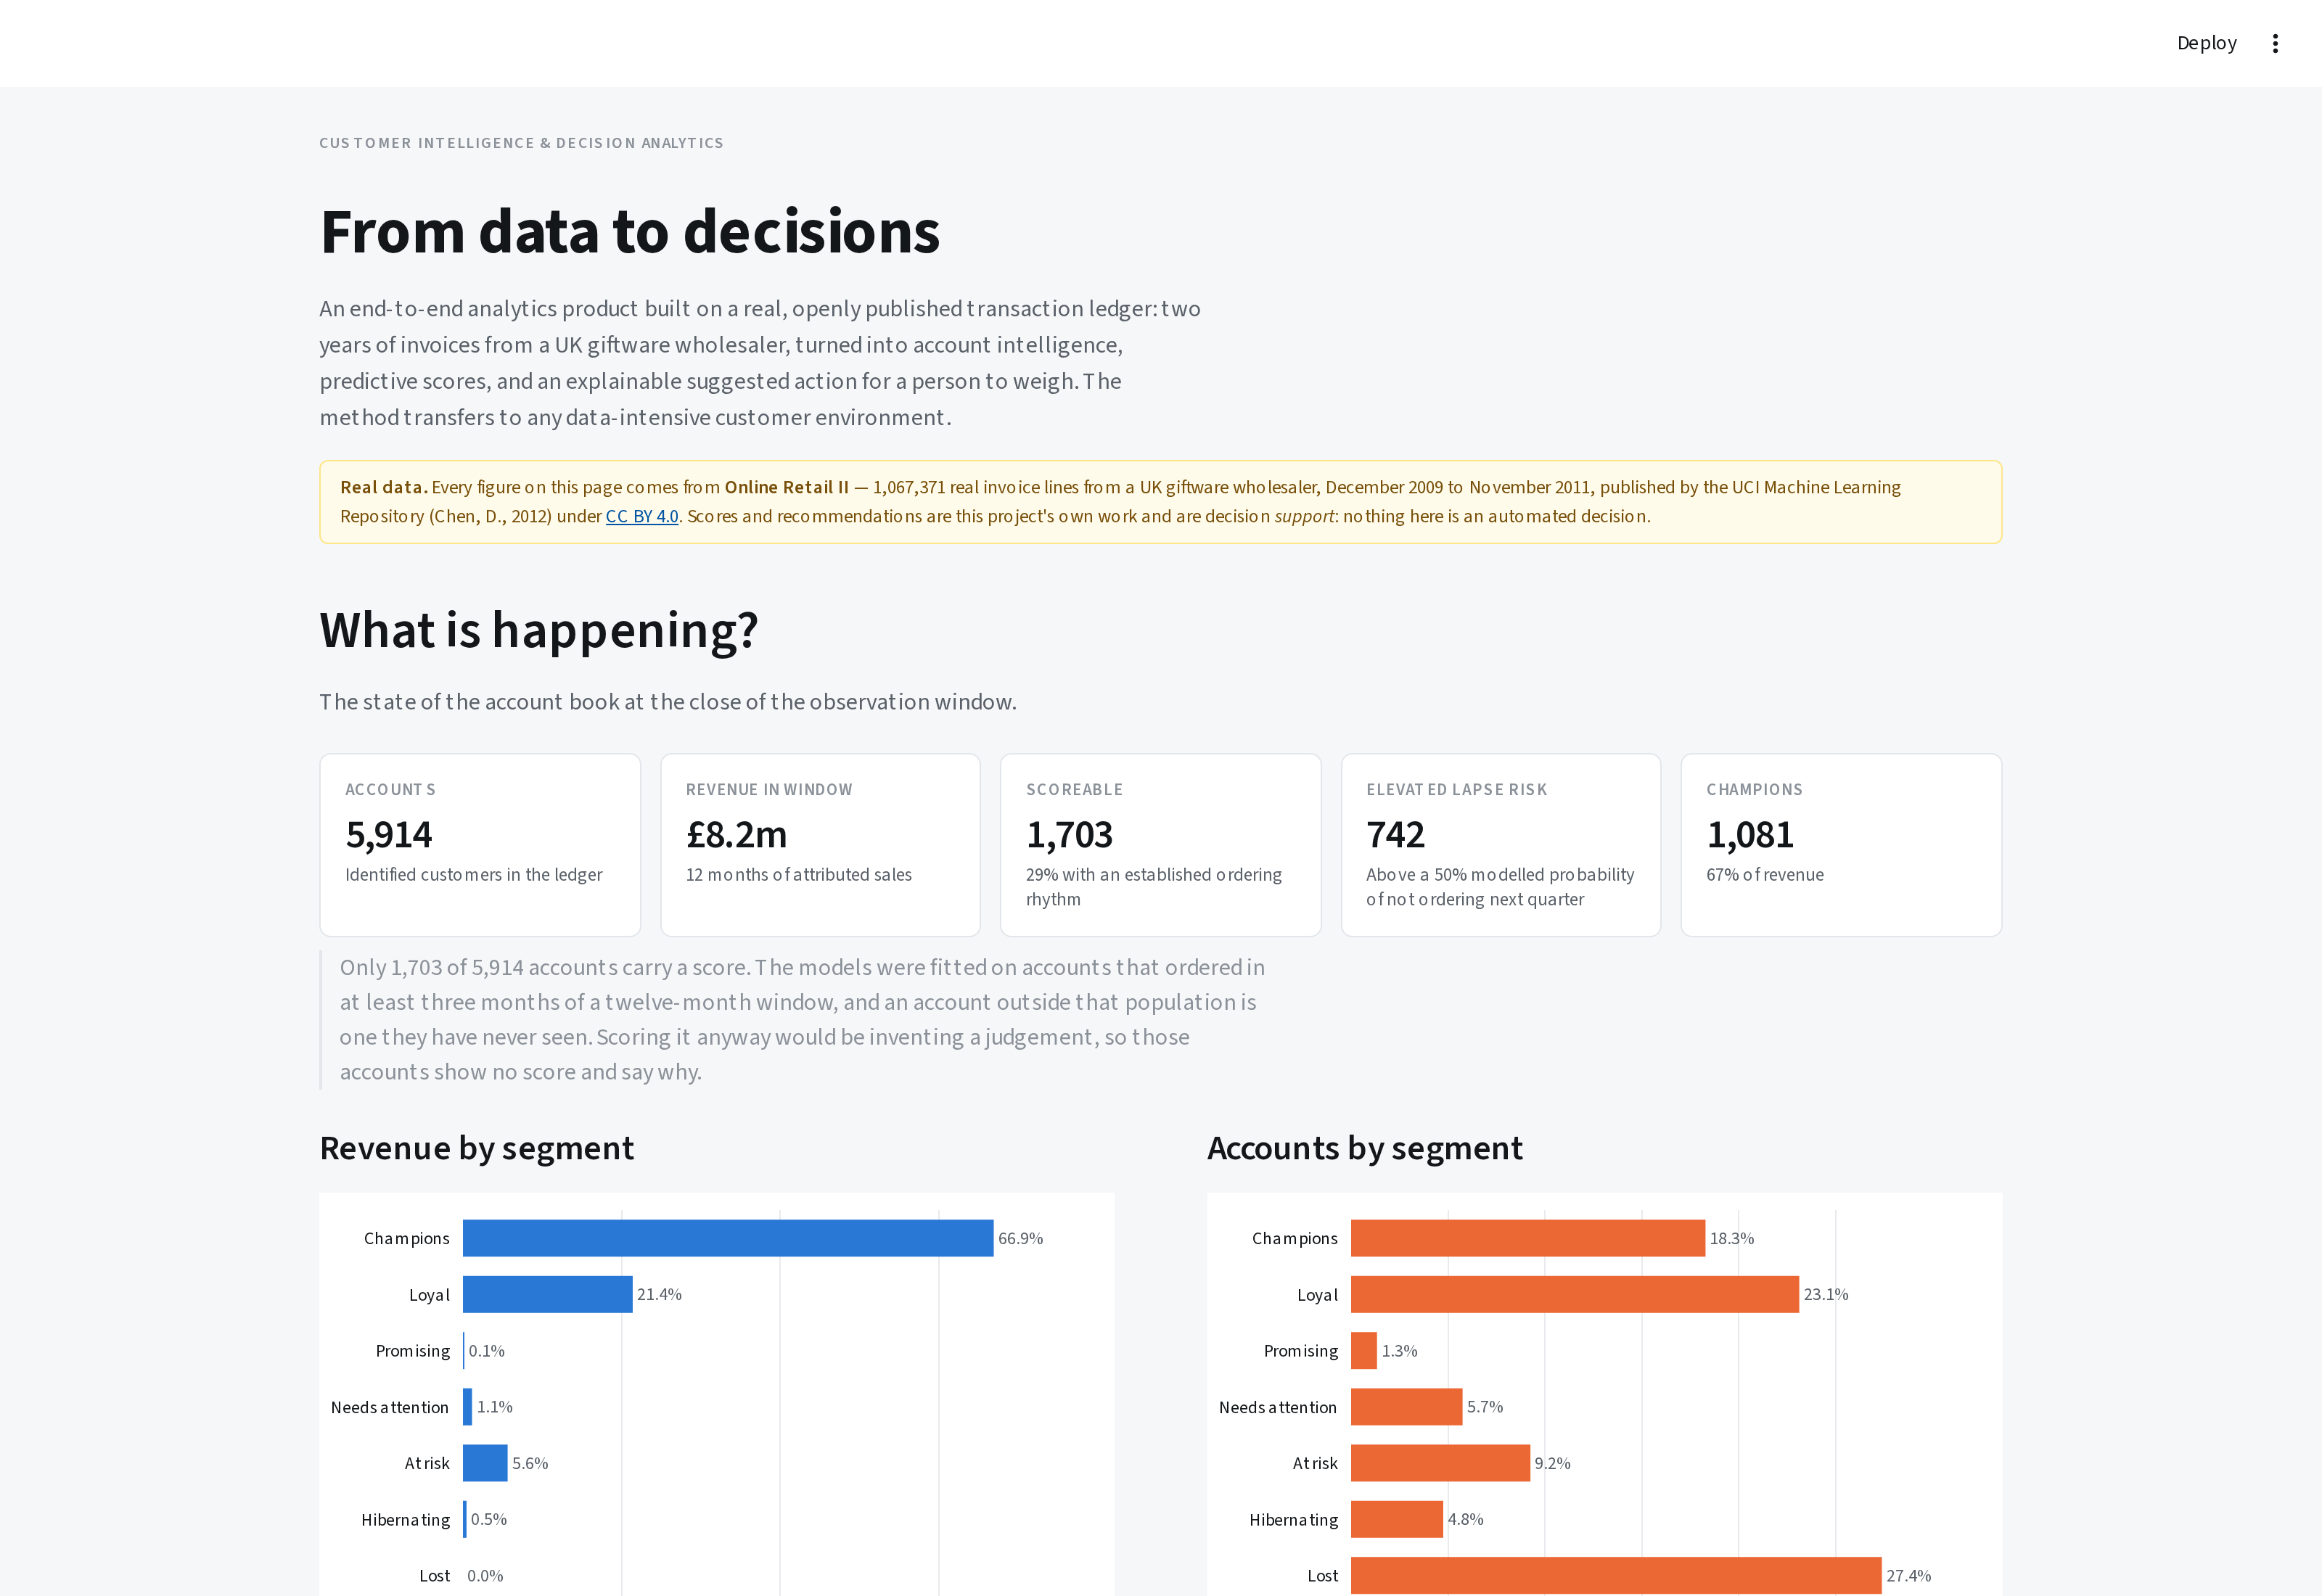Click the Elevated lapse risk 742 value
The height and width of the screenshot is (1596, 2322).
coord(1395,834)
